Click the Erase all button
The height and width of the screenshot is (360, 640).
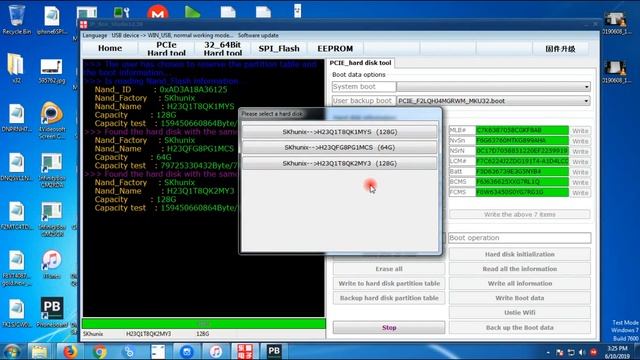click(389, 269)
